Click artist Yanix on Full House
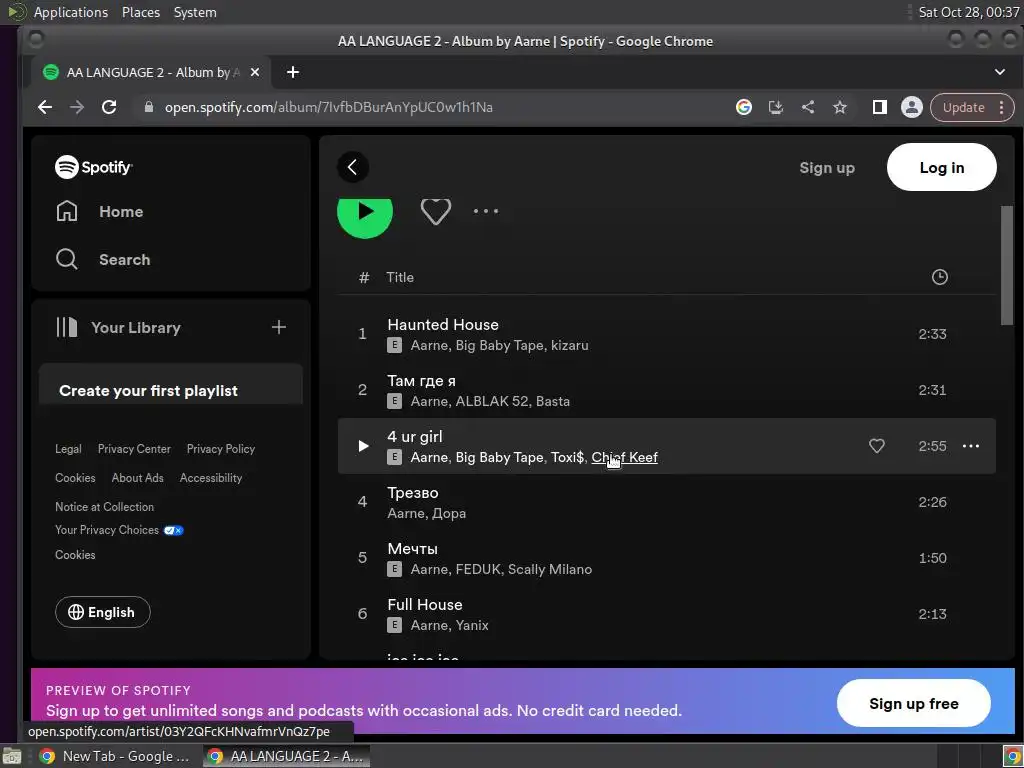Viewport: 1024px width, 768px height. [x=471, y=626]
